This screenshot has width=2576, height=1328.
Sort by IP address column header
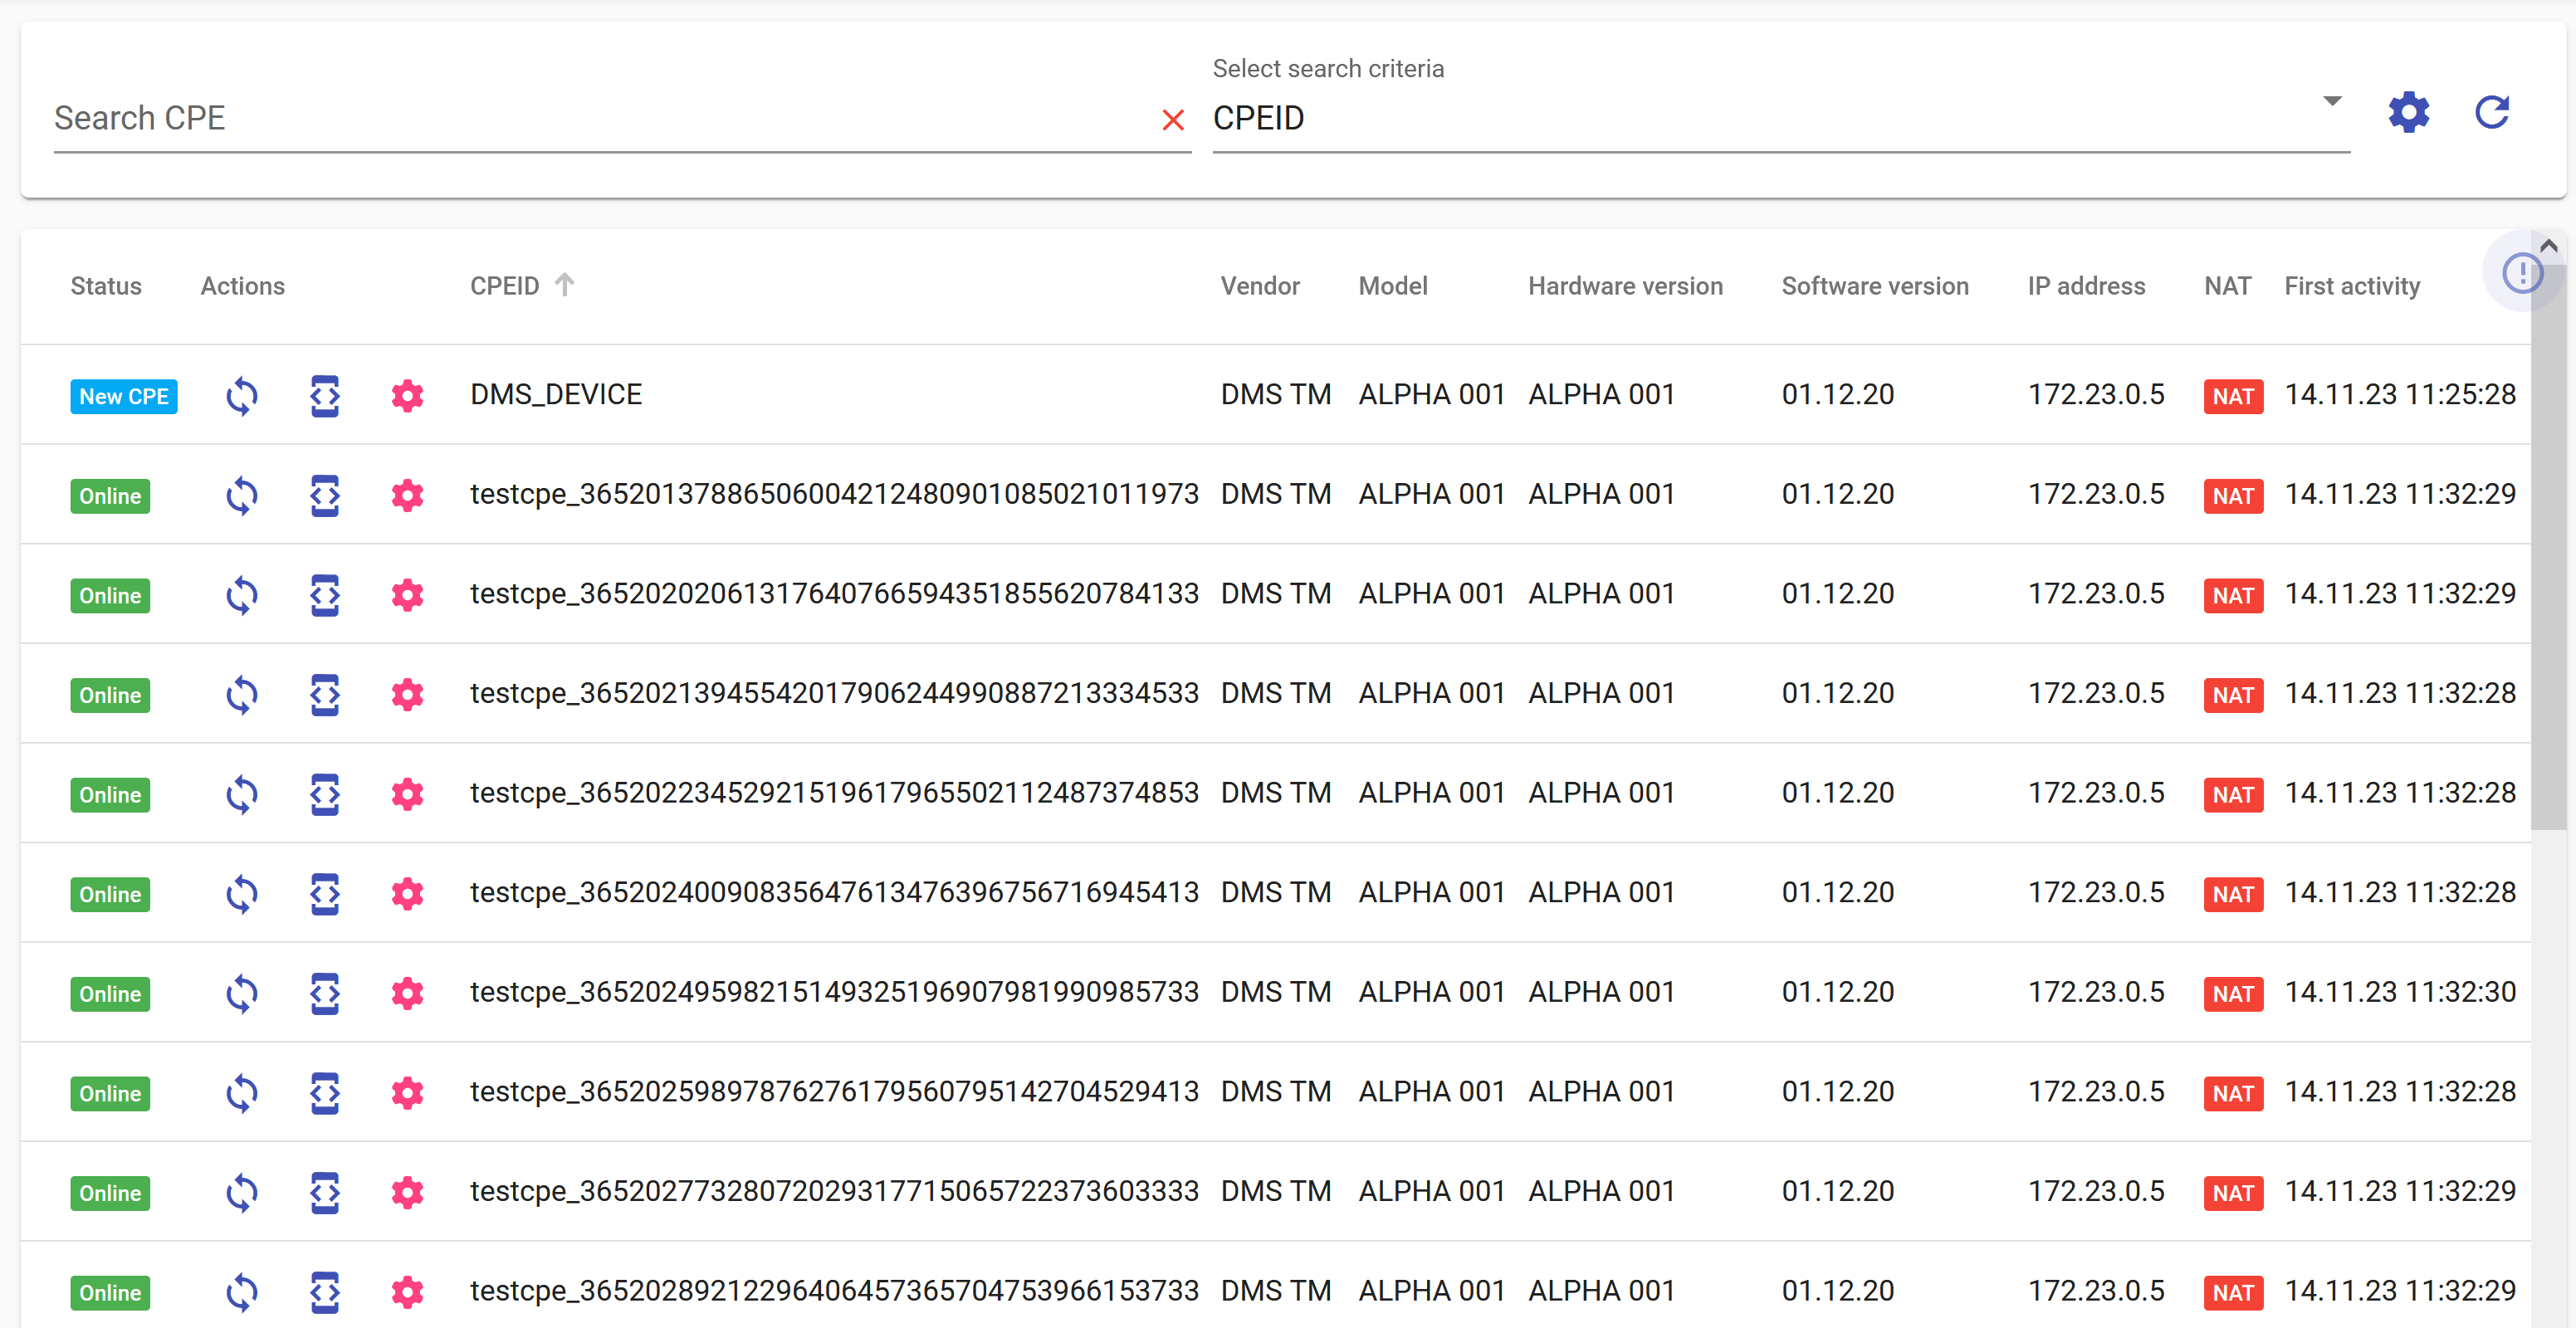2086,286
